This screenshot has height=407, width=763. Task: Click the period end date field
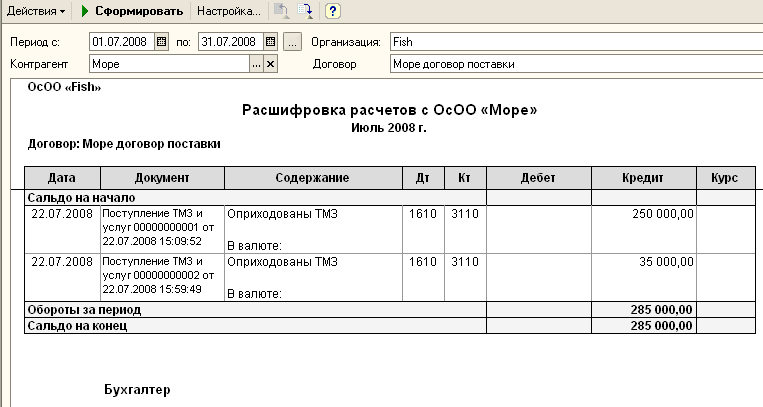pos(231,42)
